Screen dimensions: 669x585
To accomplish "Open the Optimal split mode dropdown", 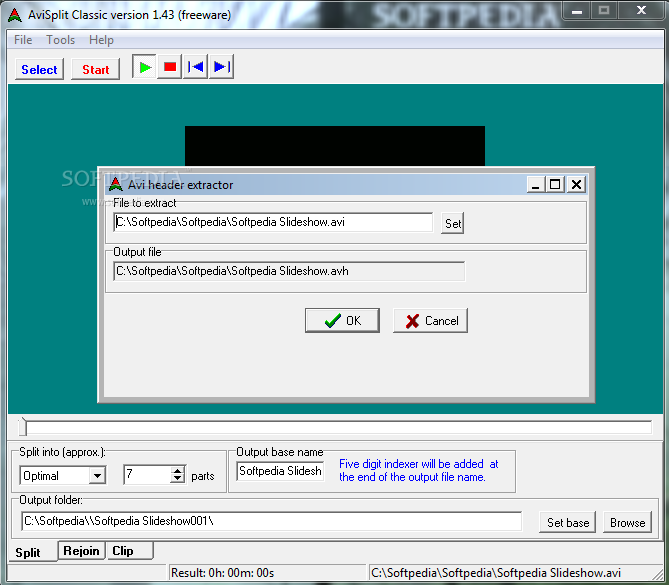I will [x=98, y=475].
